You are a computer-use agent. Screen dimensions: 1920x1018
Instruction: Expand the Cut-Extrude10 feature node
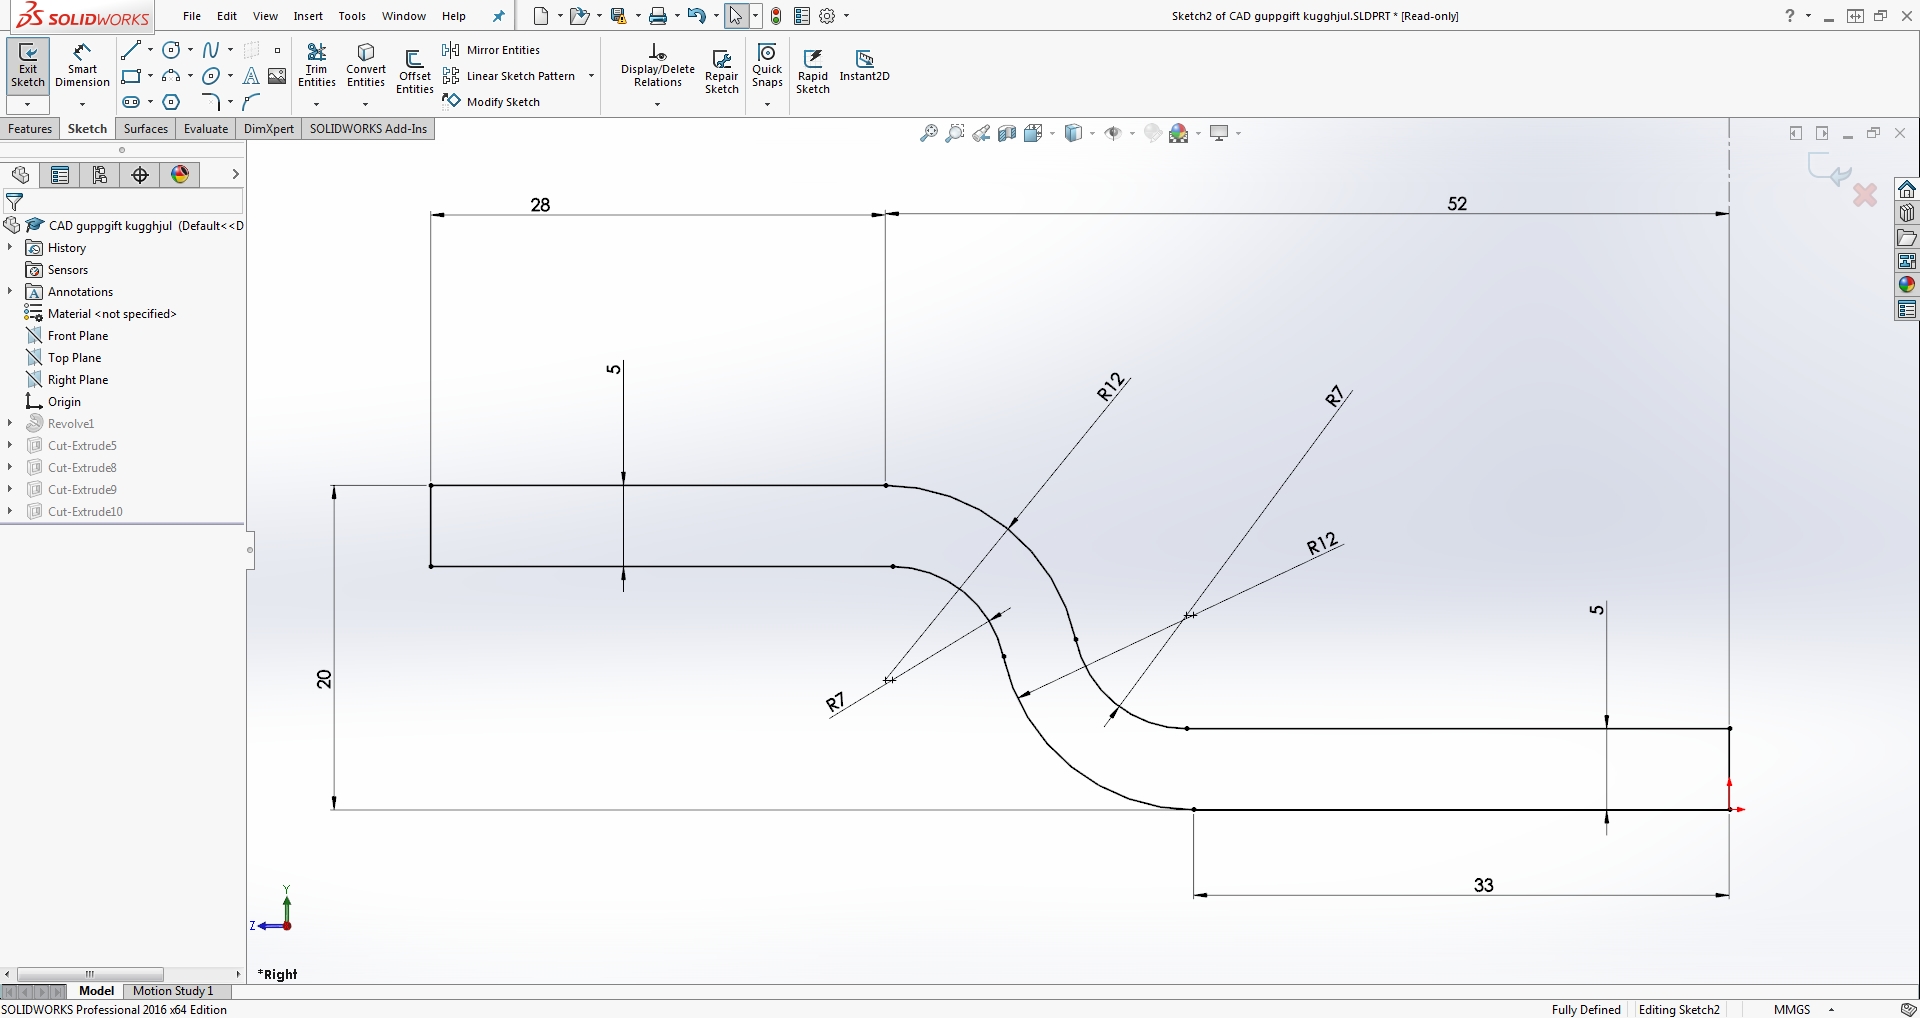tap(10, 511)
